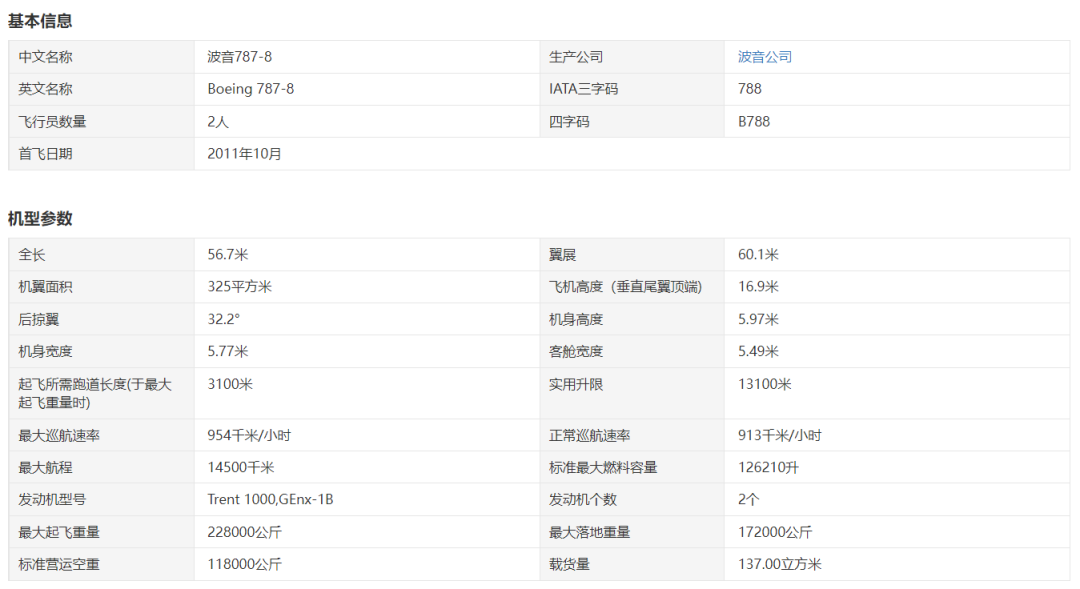Click the 标准营运空重 label
The width and height of the screenshot is (1080, 589).
coord(59,565)
